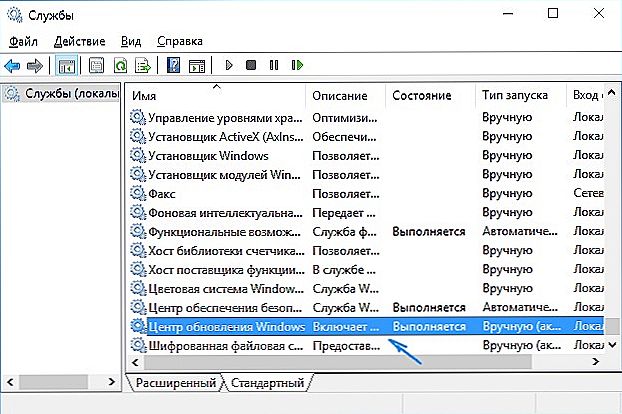The height and width of the screenshot is (414, 622).
Task: Sort by the Тип запуска column header
Action: [521, 96]
